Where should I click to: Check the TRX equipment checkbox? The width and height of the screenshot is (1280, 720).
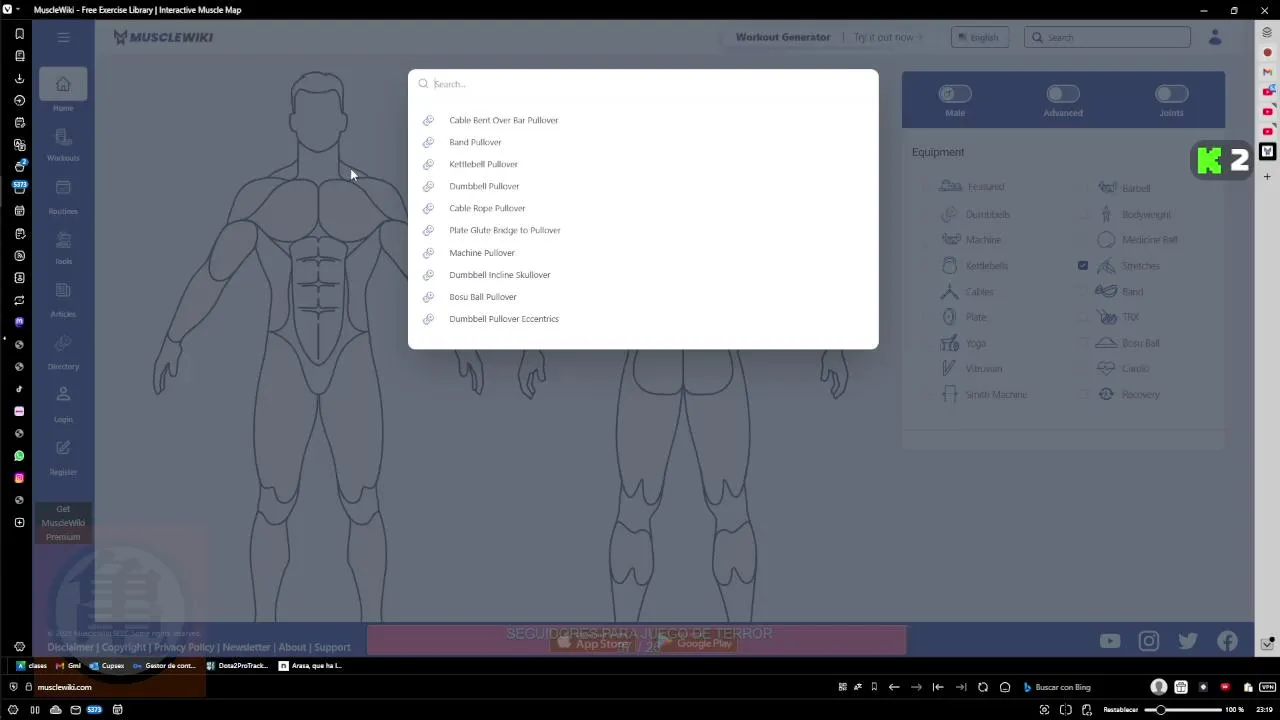coord(1083,317)
